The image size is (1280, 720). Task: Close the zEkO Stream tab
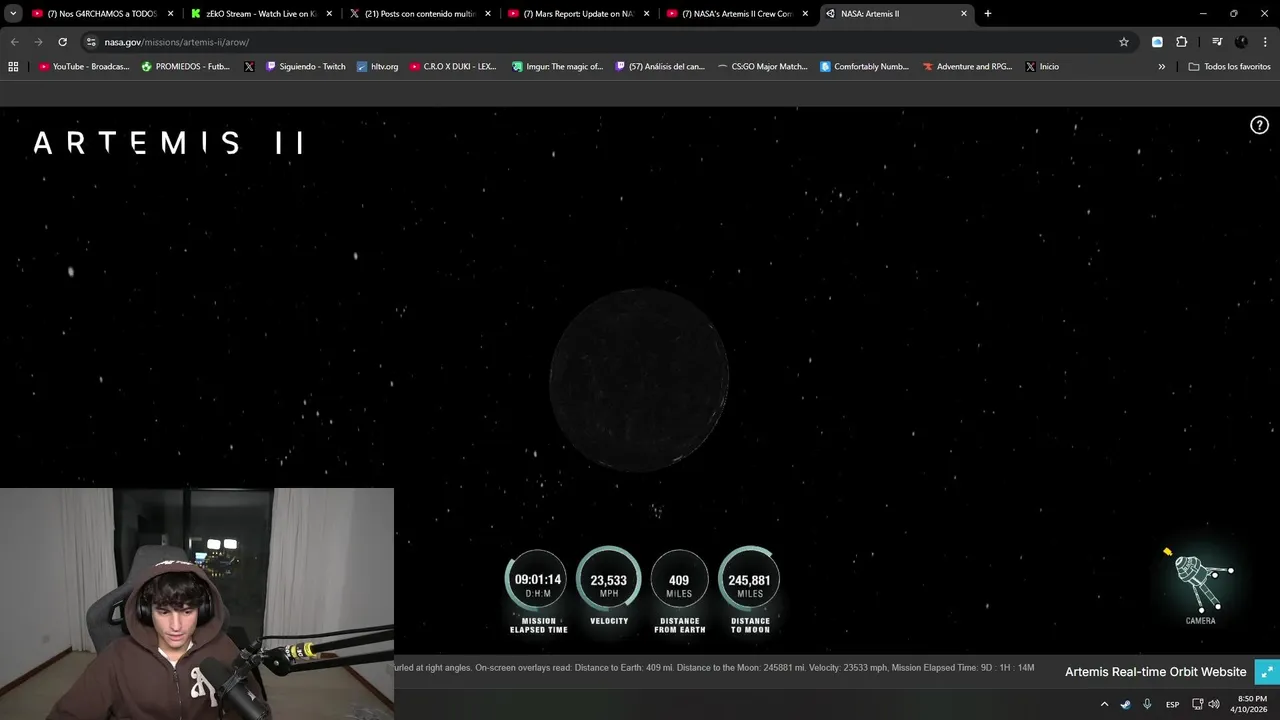point(329,14)
